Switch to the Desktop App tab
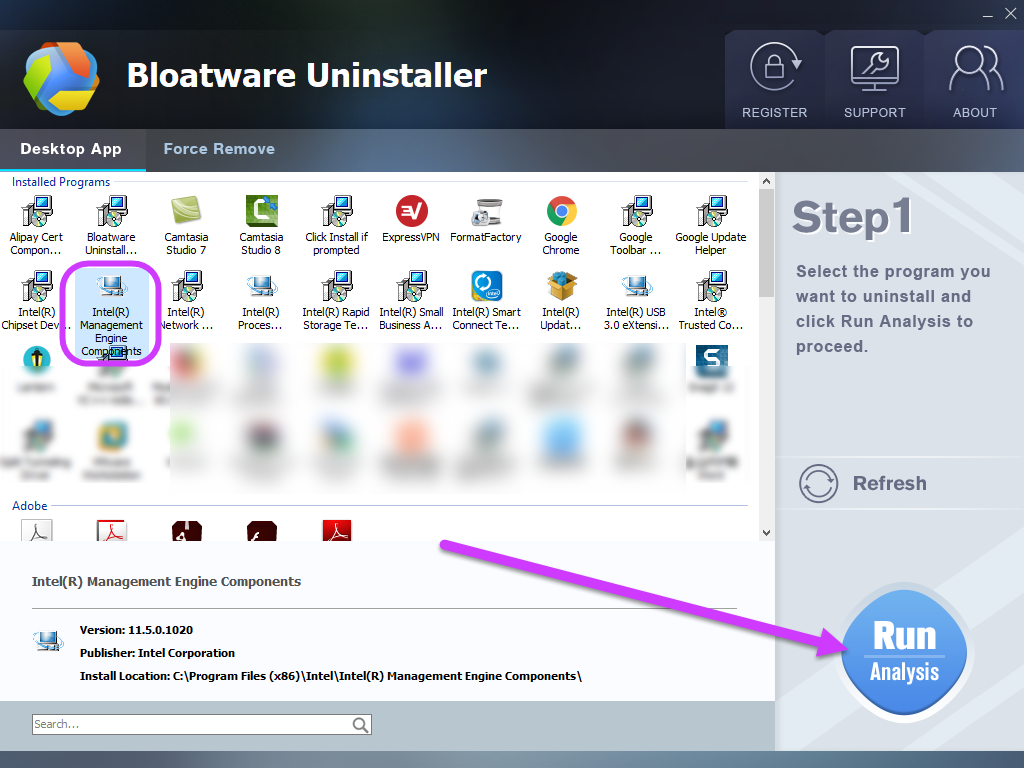Image resolution: width=1024 pixels, height=768 pixels. click(x=73, y=148)
